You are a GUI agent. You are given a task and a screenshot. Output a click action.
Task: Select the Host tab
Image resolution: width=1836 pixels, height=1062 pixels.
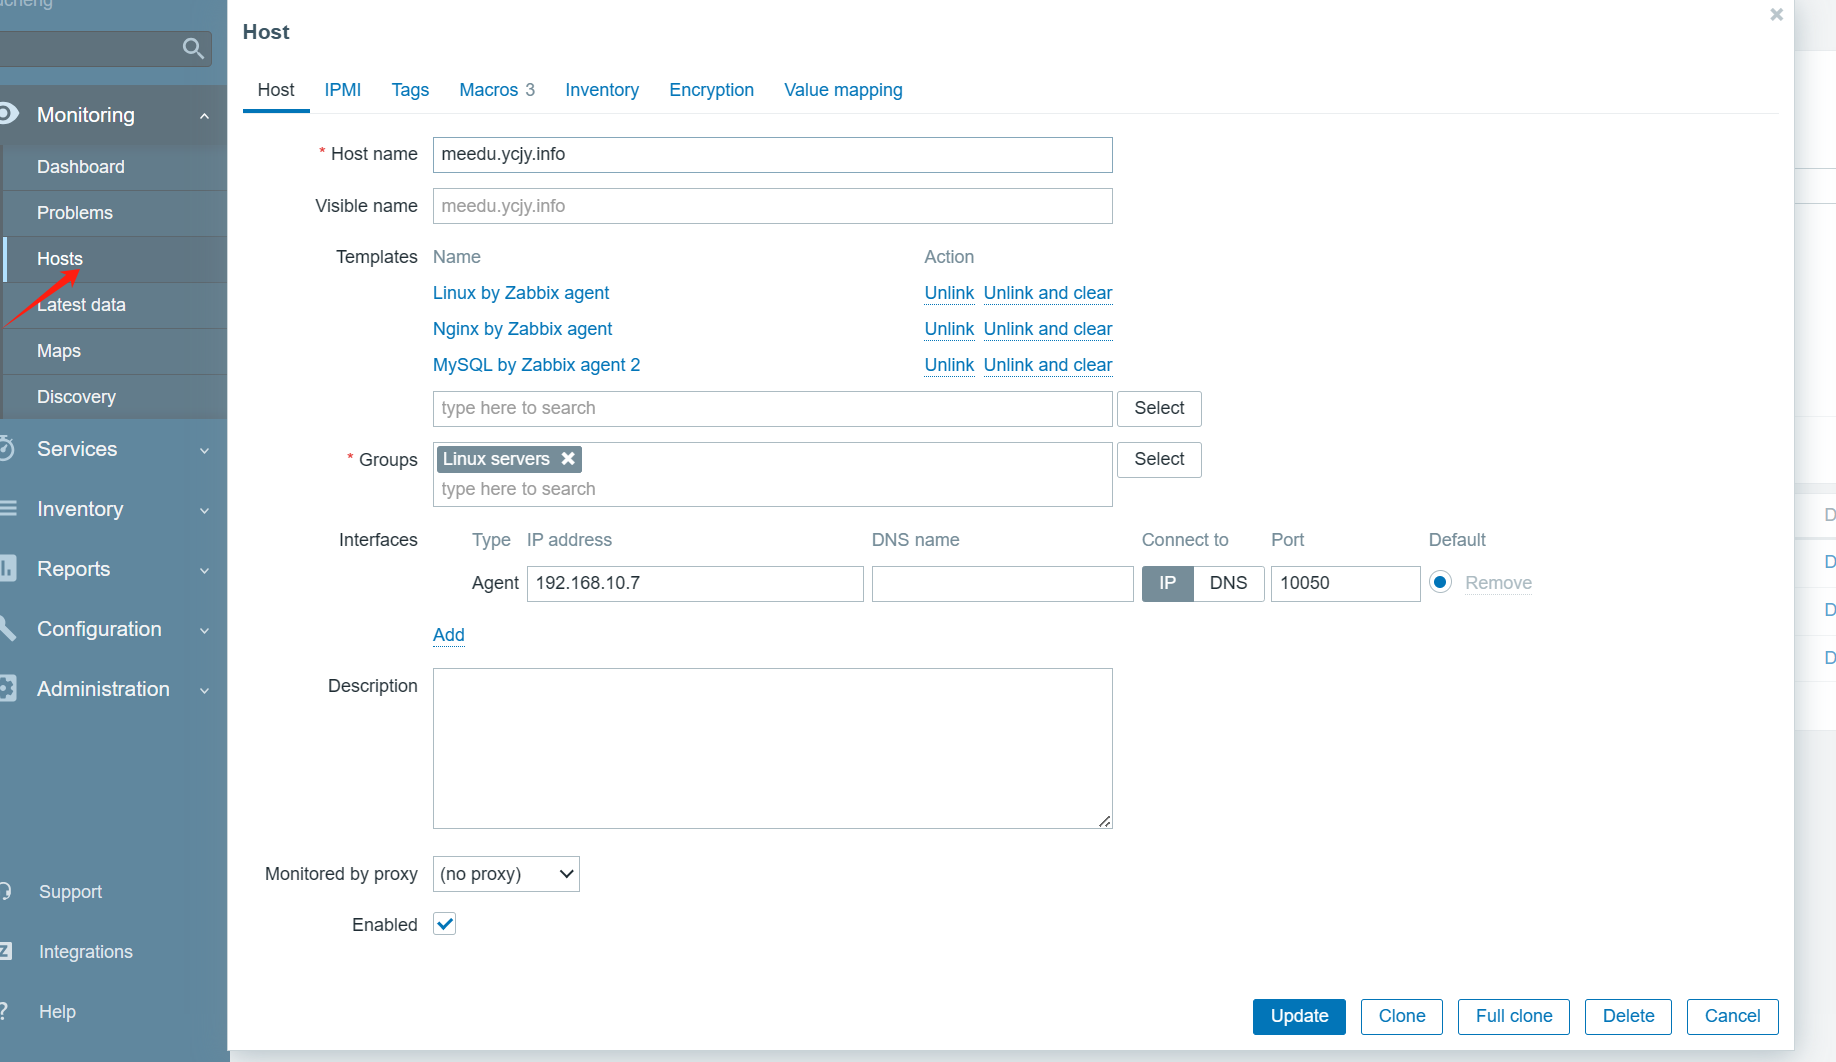pos(276,90)
